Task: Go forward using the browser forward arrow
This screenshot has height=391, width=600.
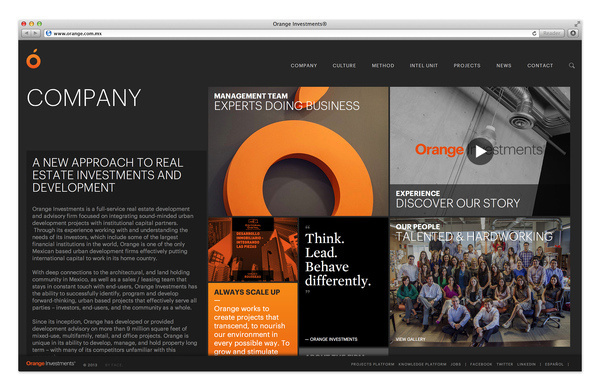Action: coord(35,33)
